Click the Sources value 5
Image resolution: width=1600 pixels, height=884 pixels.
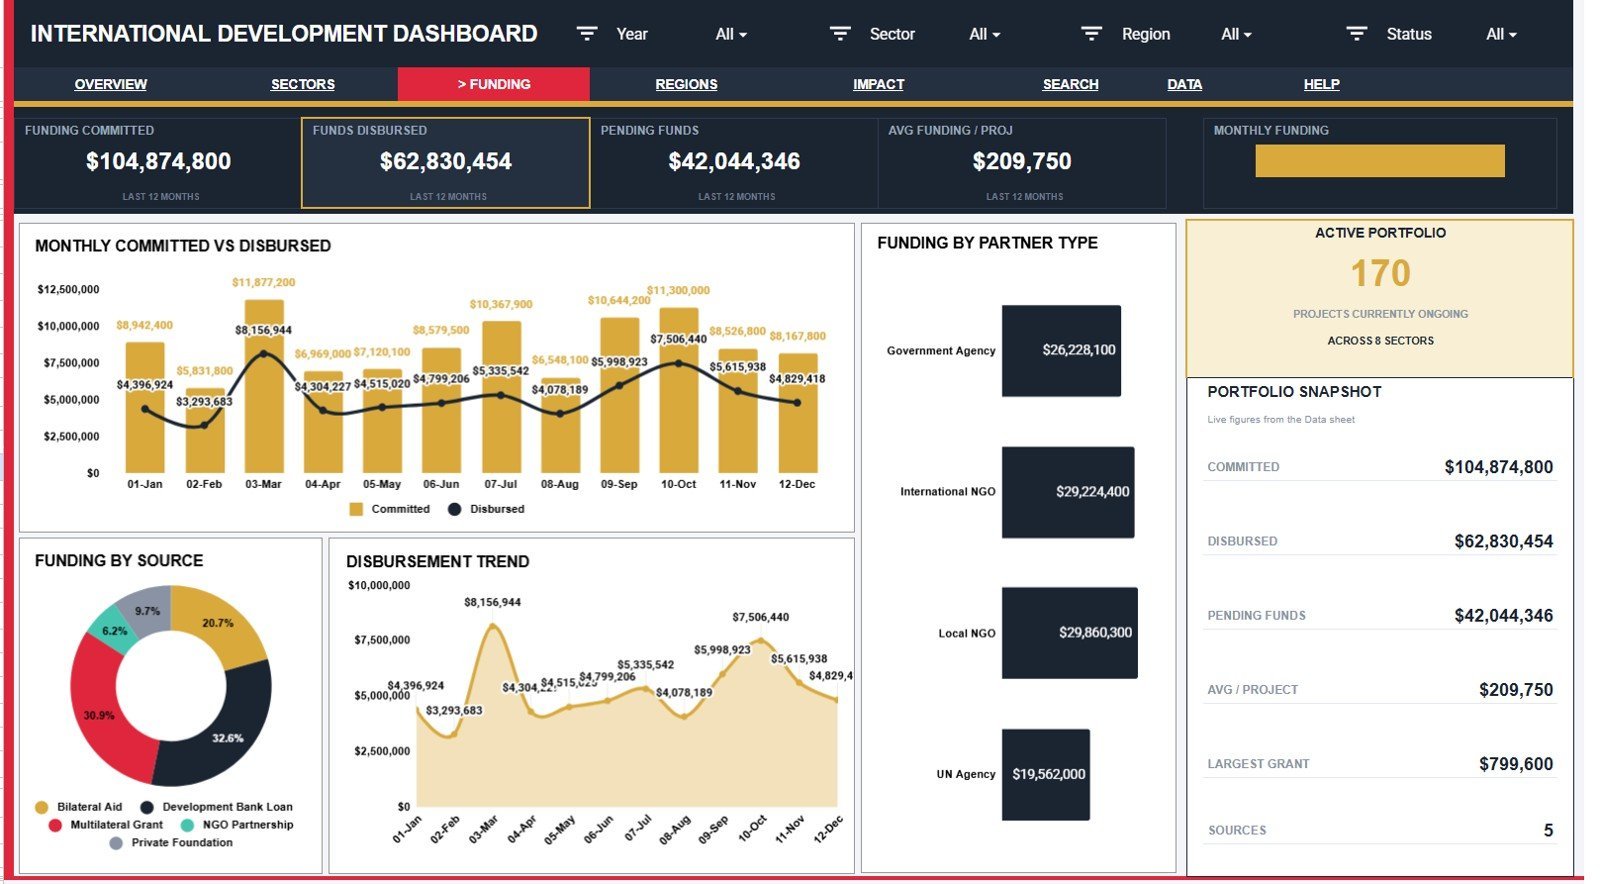[1548, 830]
